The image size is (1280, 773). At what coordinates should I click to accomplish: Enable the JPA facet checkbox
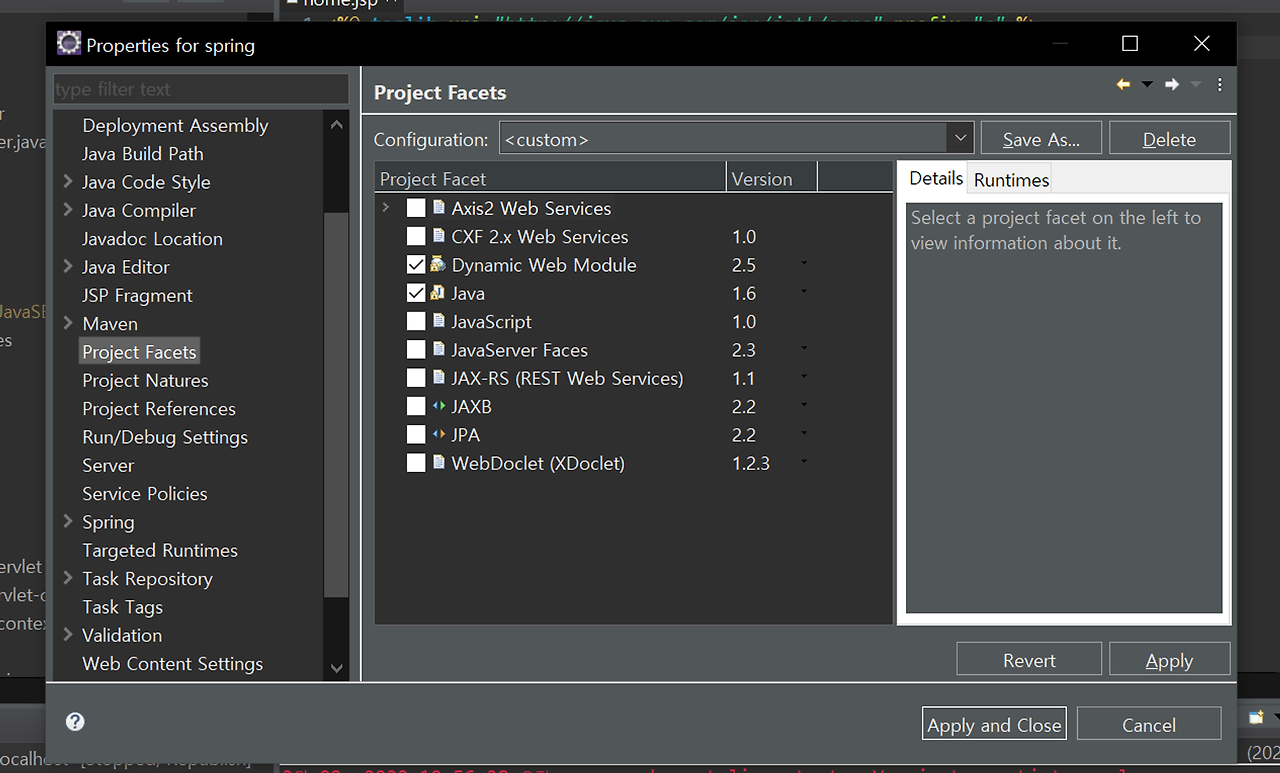pos(416,435)
